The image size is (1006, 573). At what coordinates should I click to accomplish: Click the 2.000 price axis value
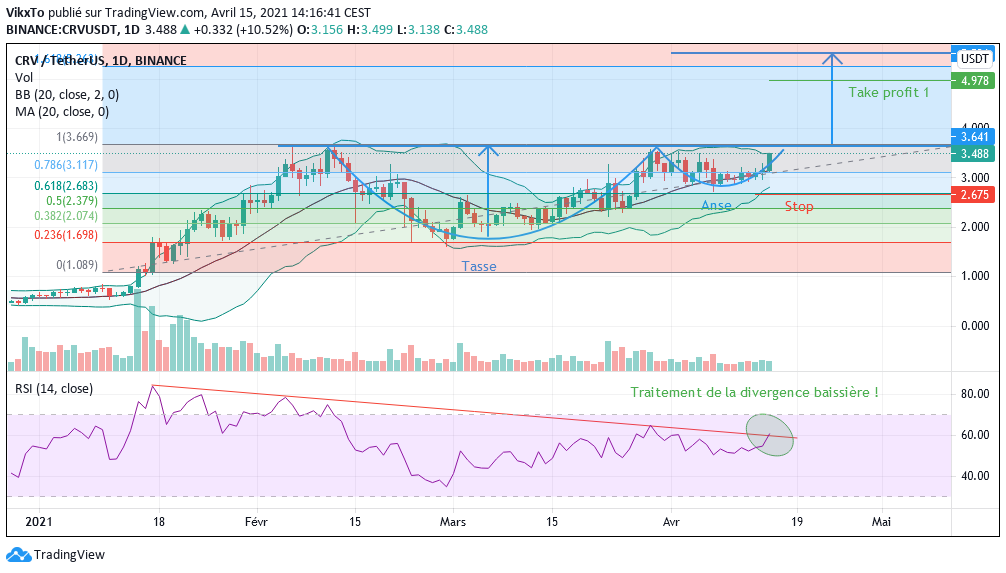[975, 227]
